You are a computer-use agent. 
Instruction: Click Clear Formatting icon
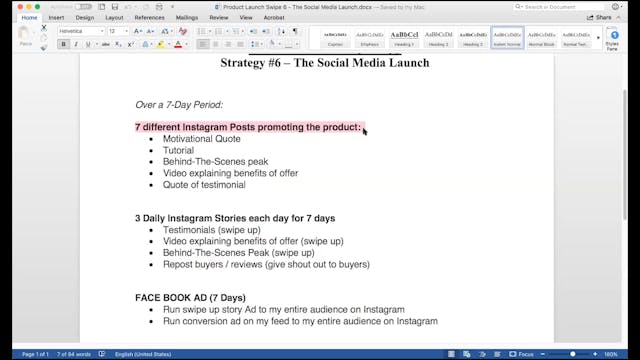182,31
